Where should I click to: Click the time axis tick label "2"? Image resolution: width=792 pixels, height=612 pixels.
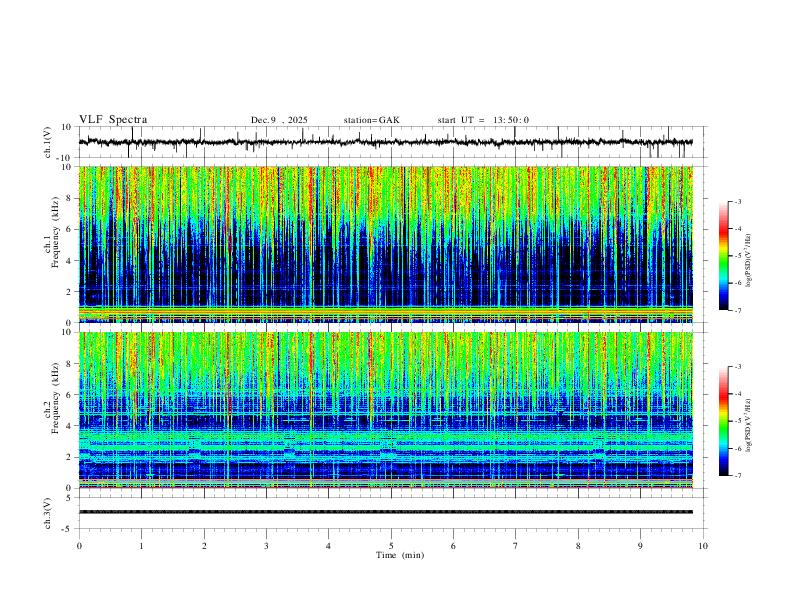coord(204,546)
